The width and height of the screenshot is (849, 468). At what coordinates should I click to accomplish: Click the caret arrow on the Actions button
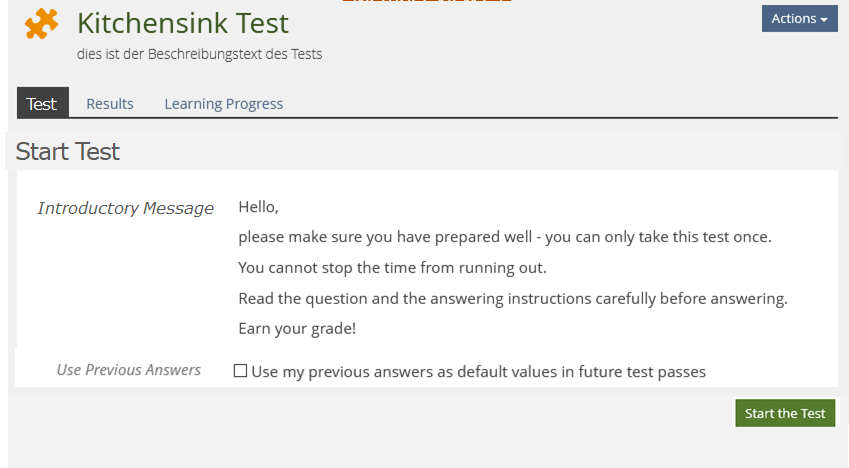pos(824,20)
